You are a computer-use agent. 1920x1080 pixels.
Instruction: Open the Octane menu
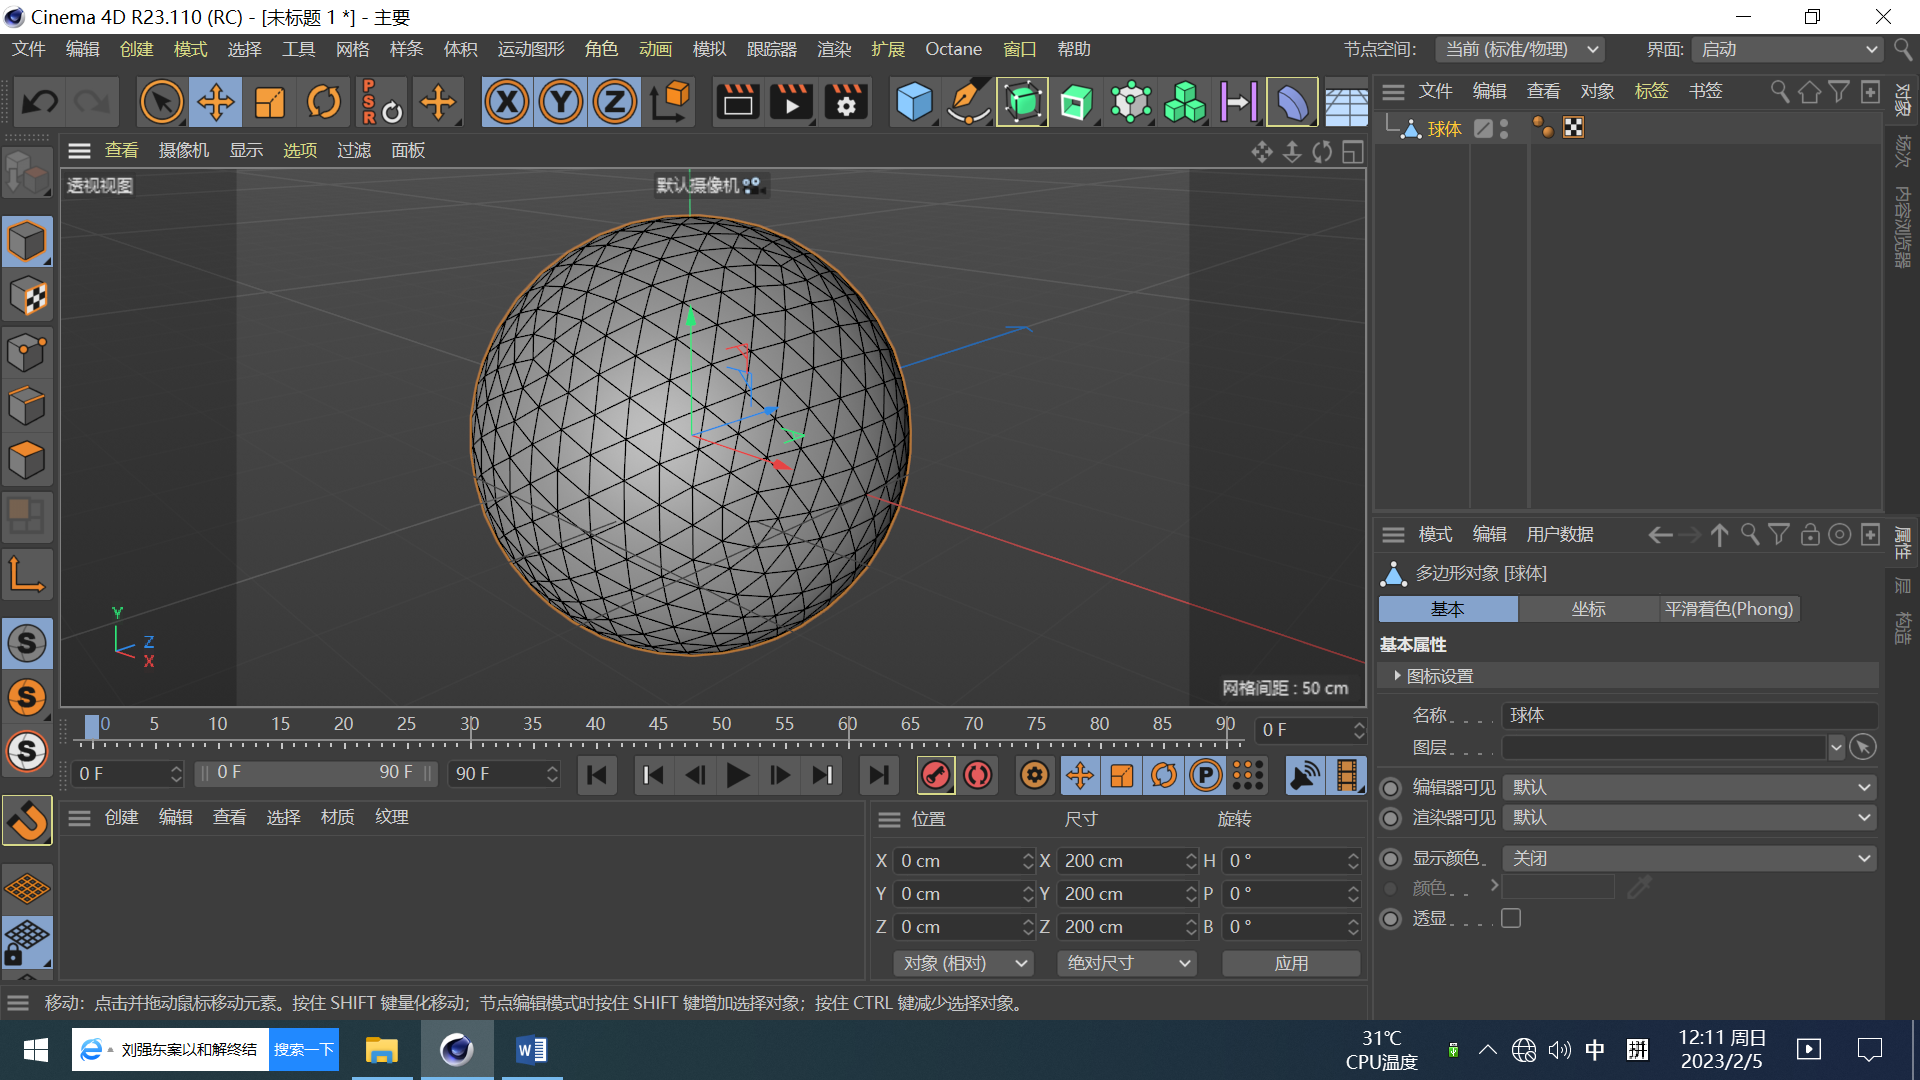(x=953, y=50)
